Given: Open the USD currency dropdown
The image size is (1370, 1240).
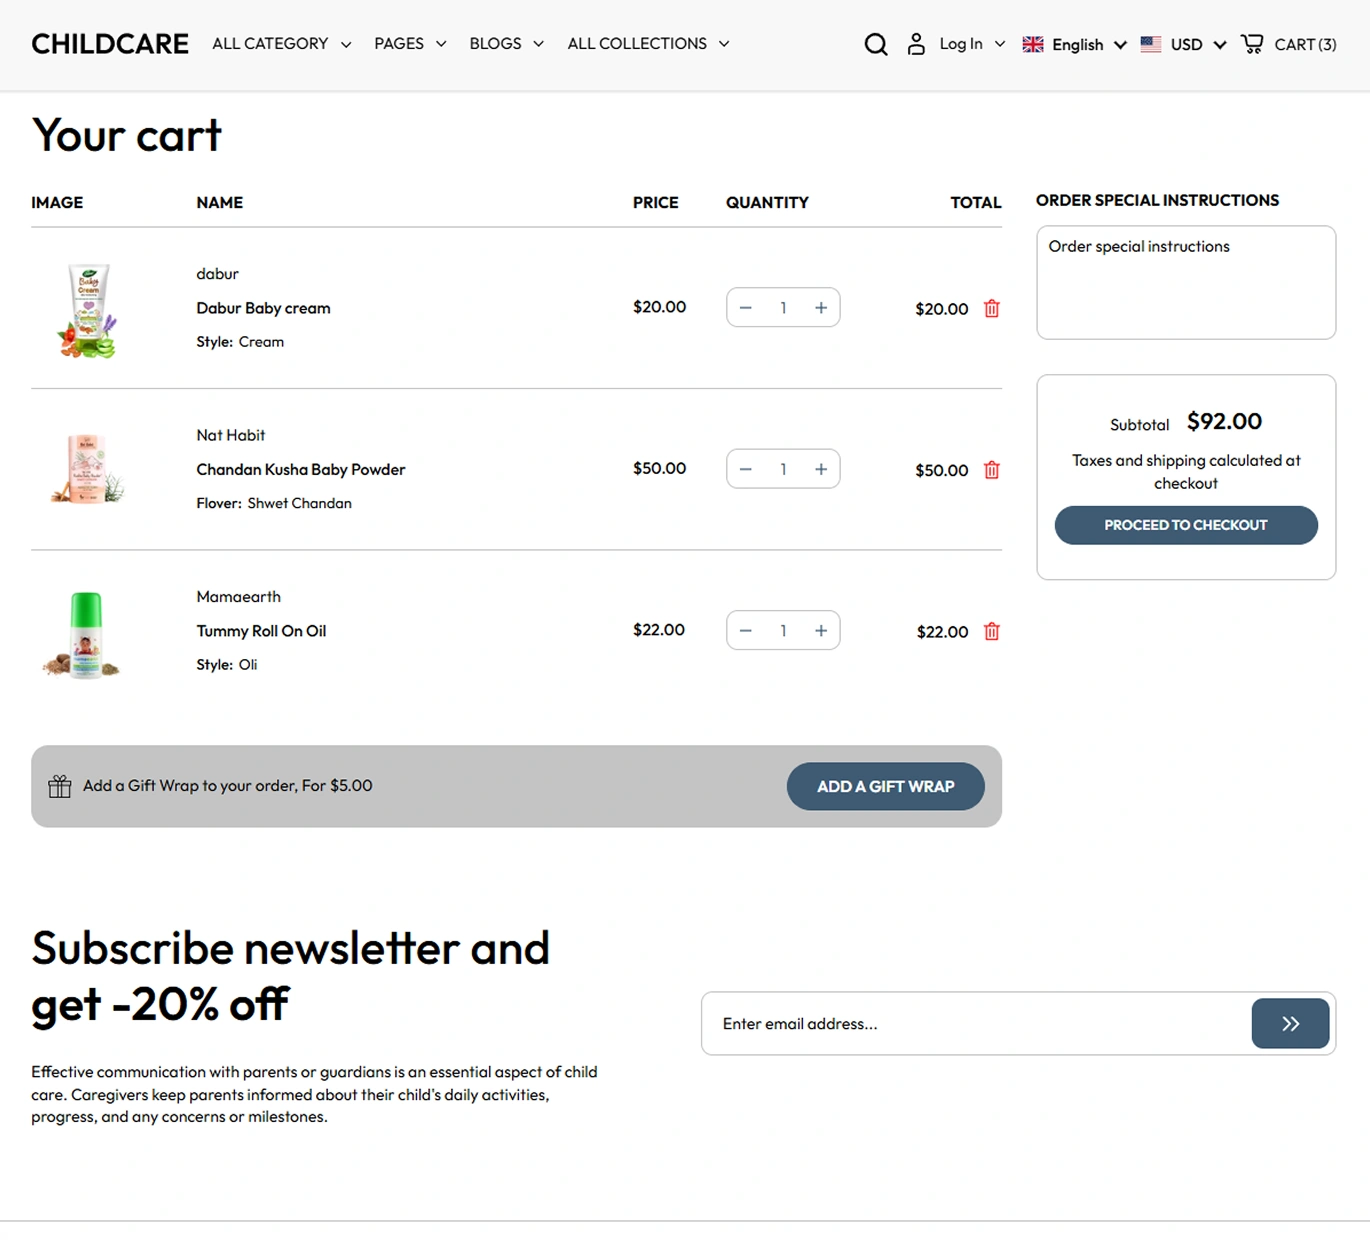Looking at the screenshot, I should click(1198, 45).
